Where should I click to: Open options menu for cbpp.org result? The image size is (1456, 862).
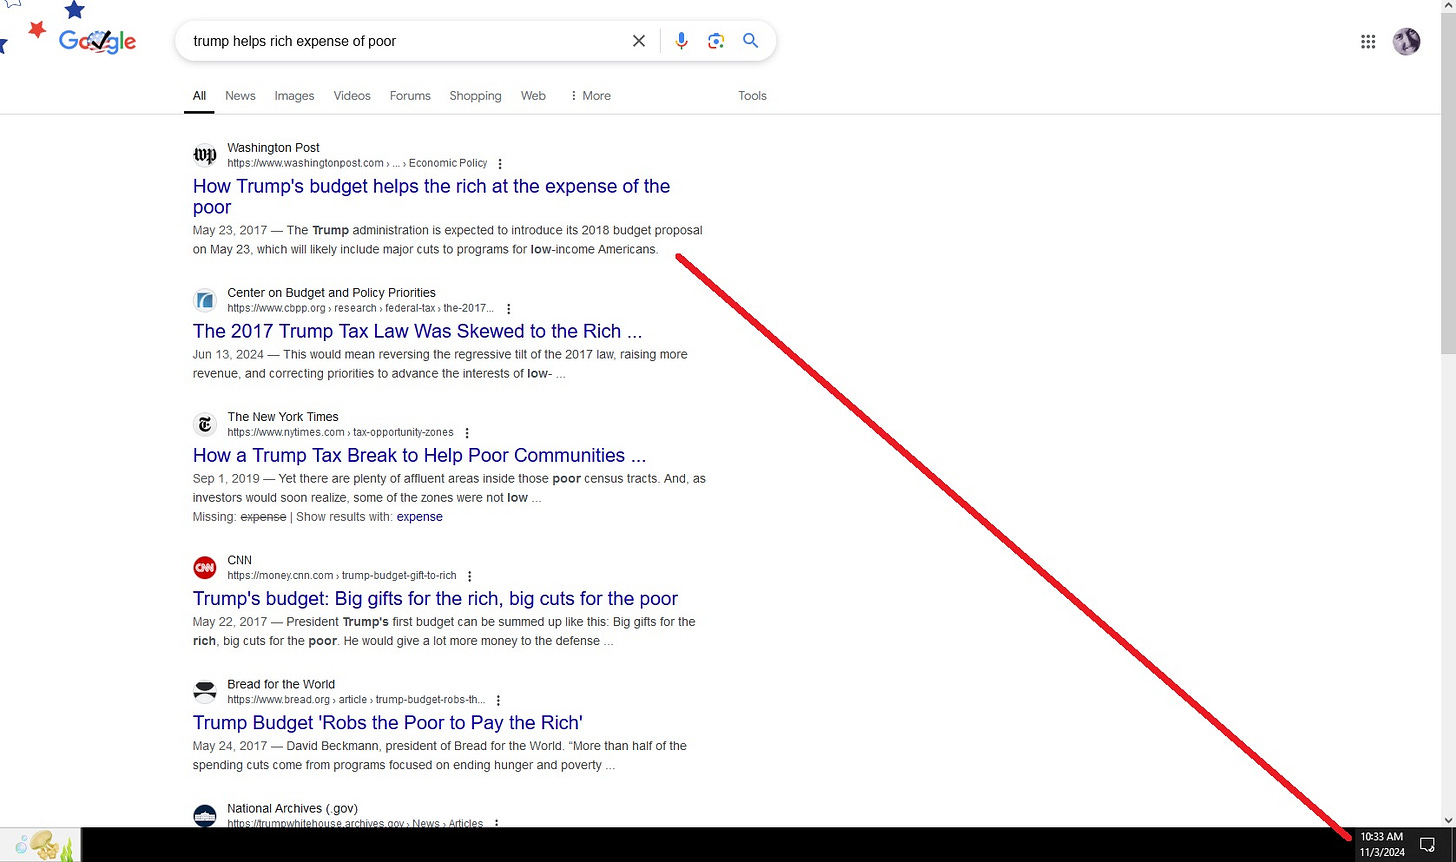point(509,309)
